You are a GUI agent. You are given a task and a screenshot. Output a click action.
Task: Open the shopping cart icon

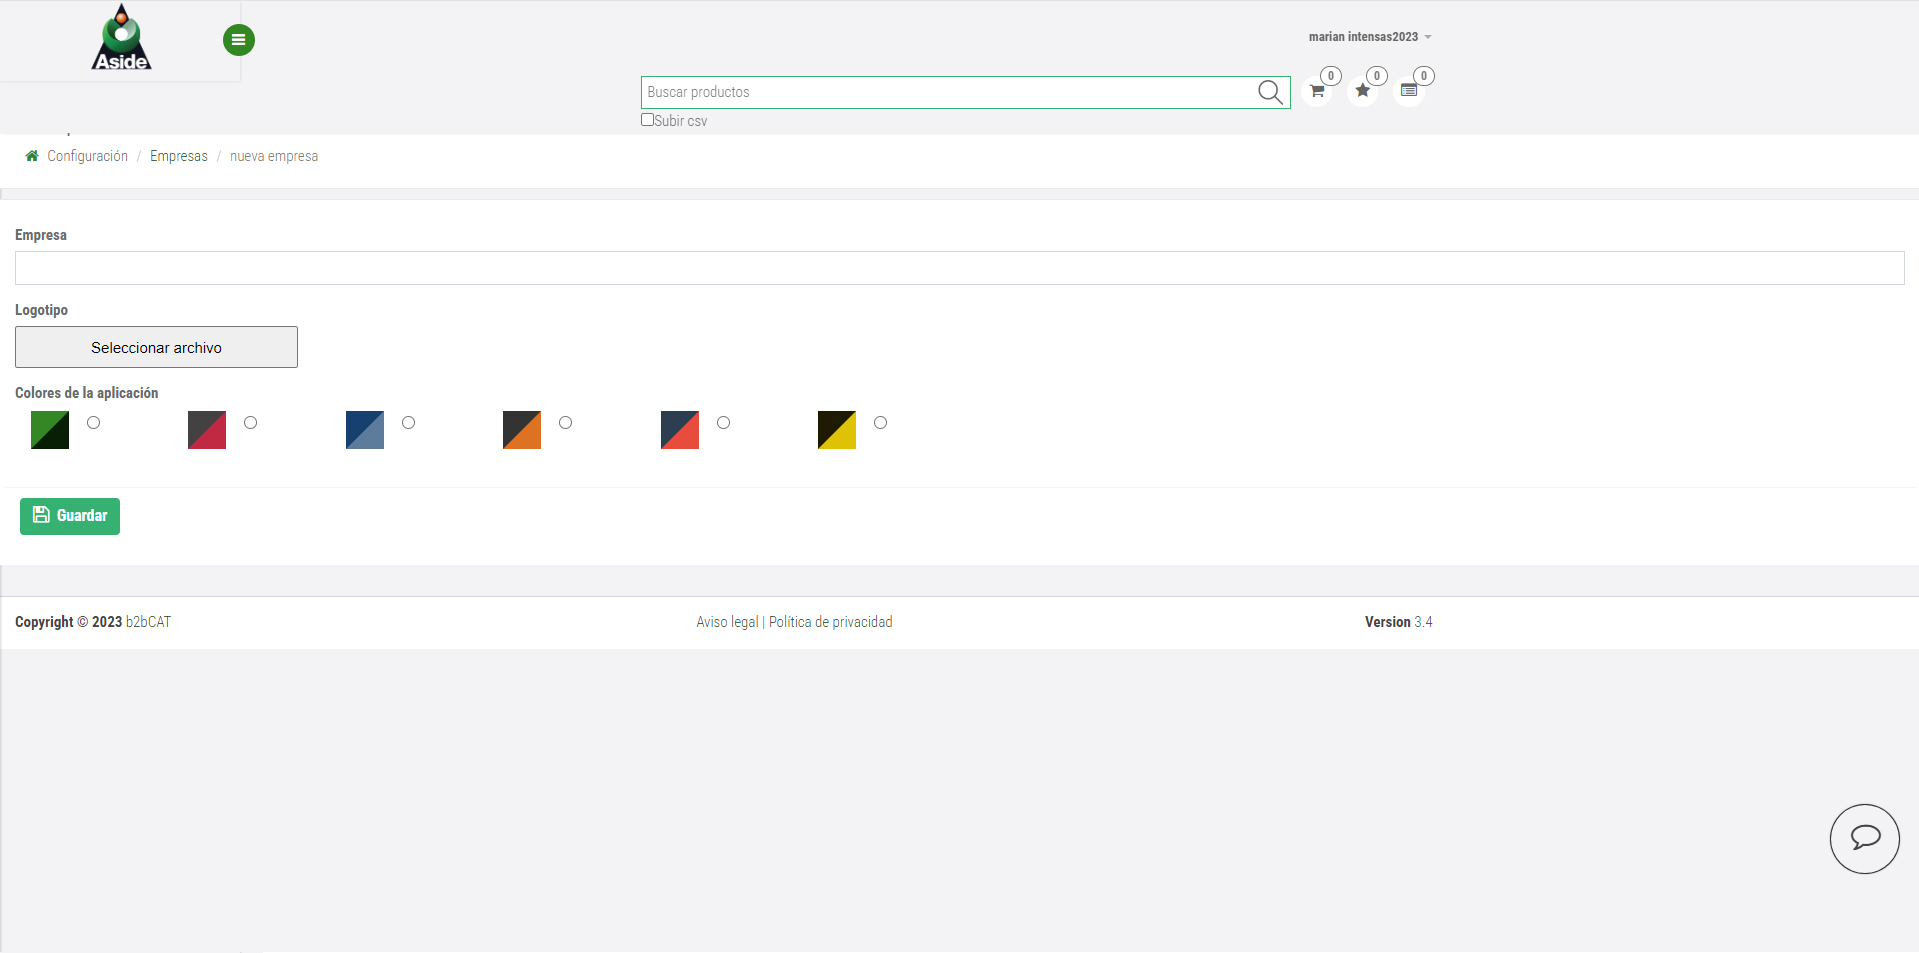pyautogui.click(x=1317, y=91)
